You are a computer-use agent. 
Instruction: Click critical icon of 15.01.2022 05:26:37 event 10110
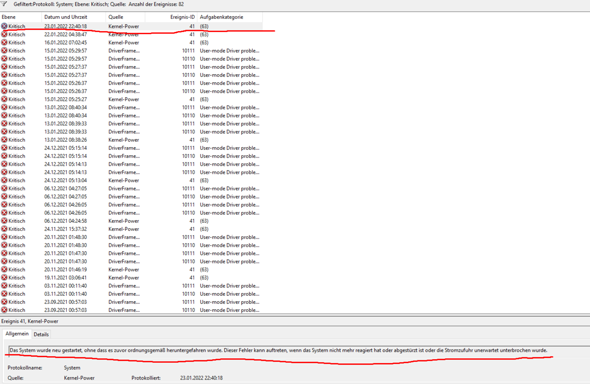click(x=4, y=91)
